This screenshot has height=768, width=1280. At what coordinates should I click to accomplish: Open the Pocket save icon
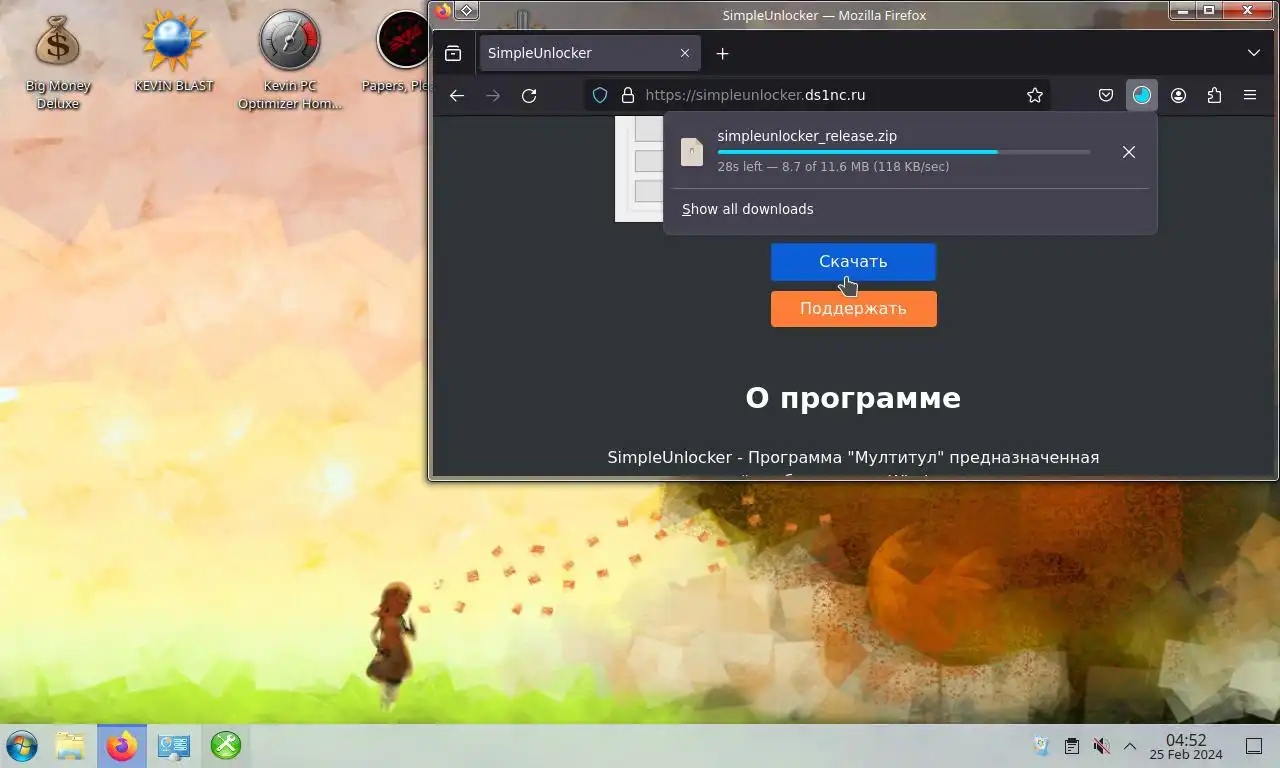point(1106,95)
